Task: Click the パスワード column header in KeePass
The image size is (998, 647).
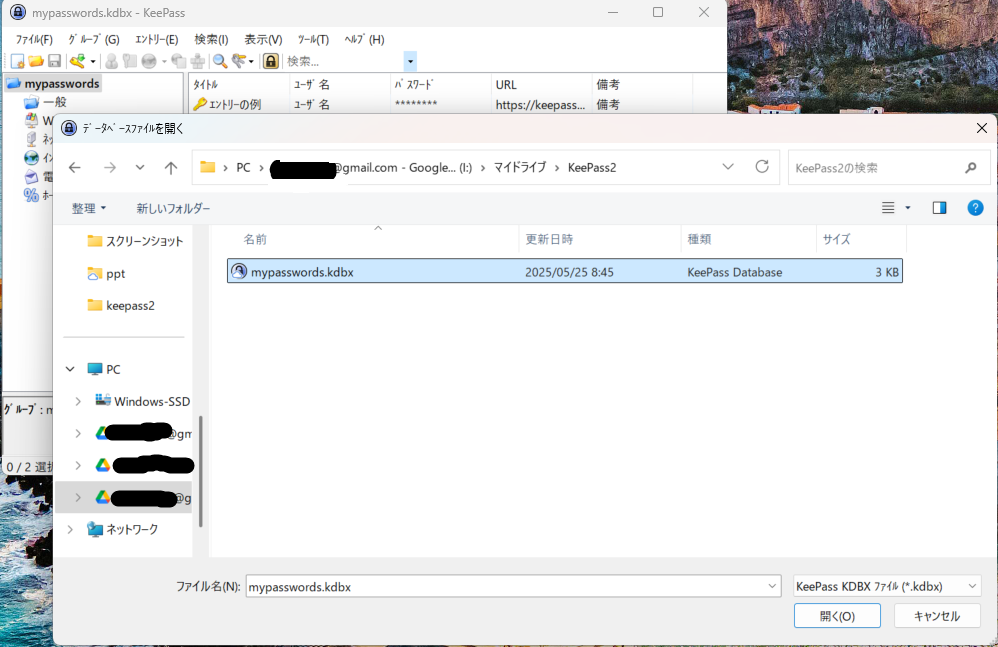Action: pyautogui.click(x=440, y=85)
